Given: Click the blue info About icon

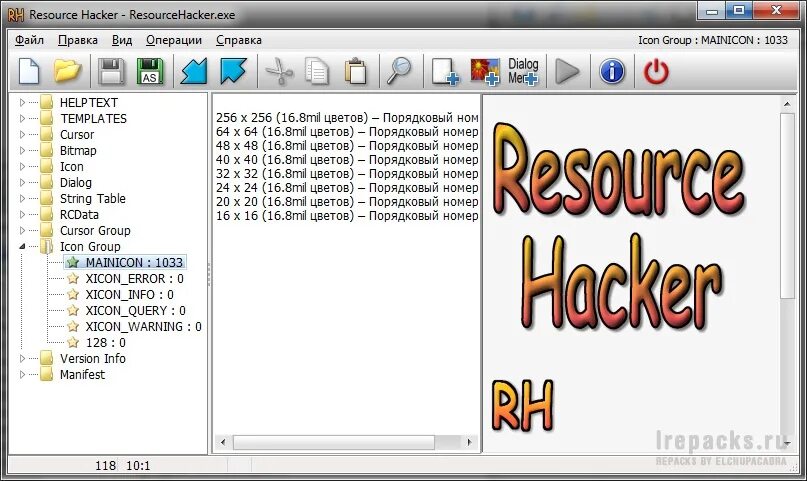Looking at the screenshot, I should click(x=612, y=71).
